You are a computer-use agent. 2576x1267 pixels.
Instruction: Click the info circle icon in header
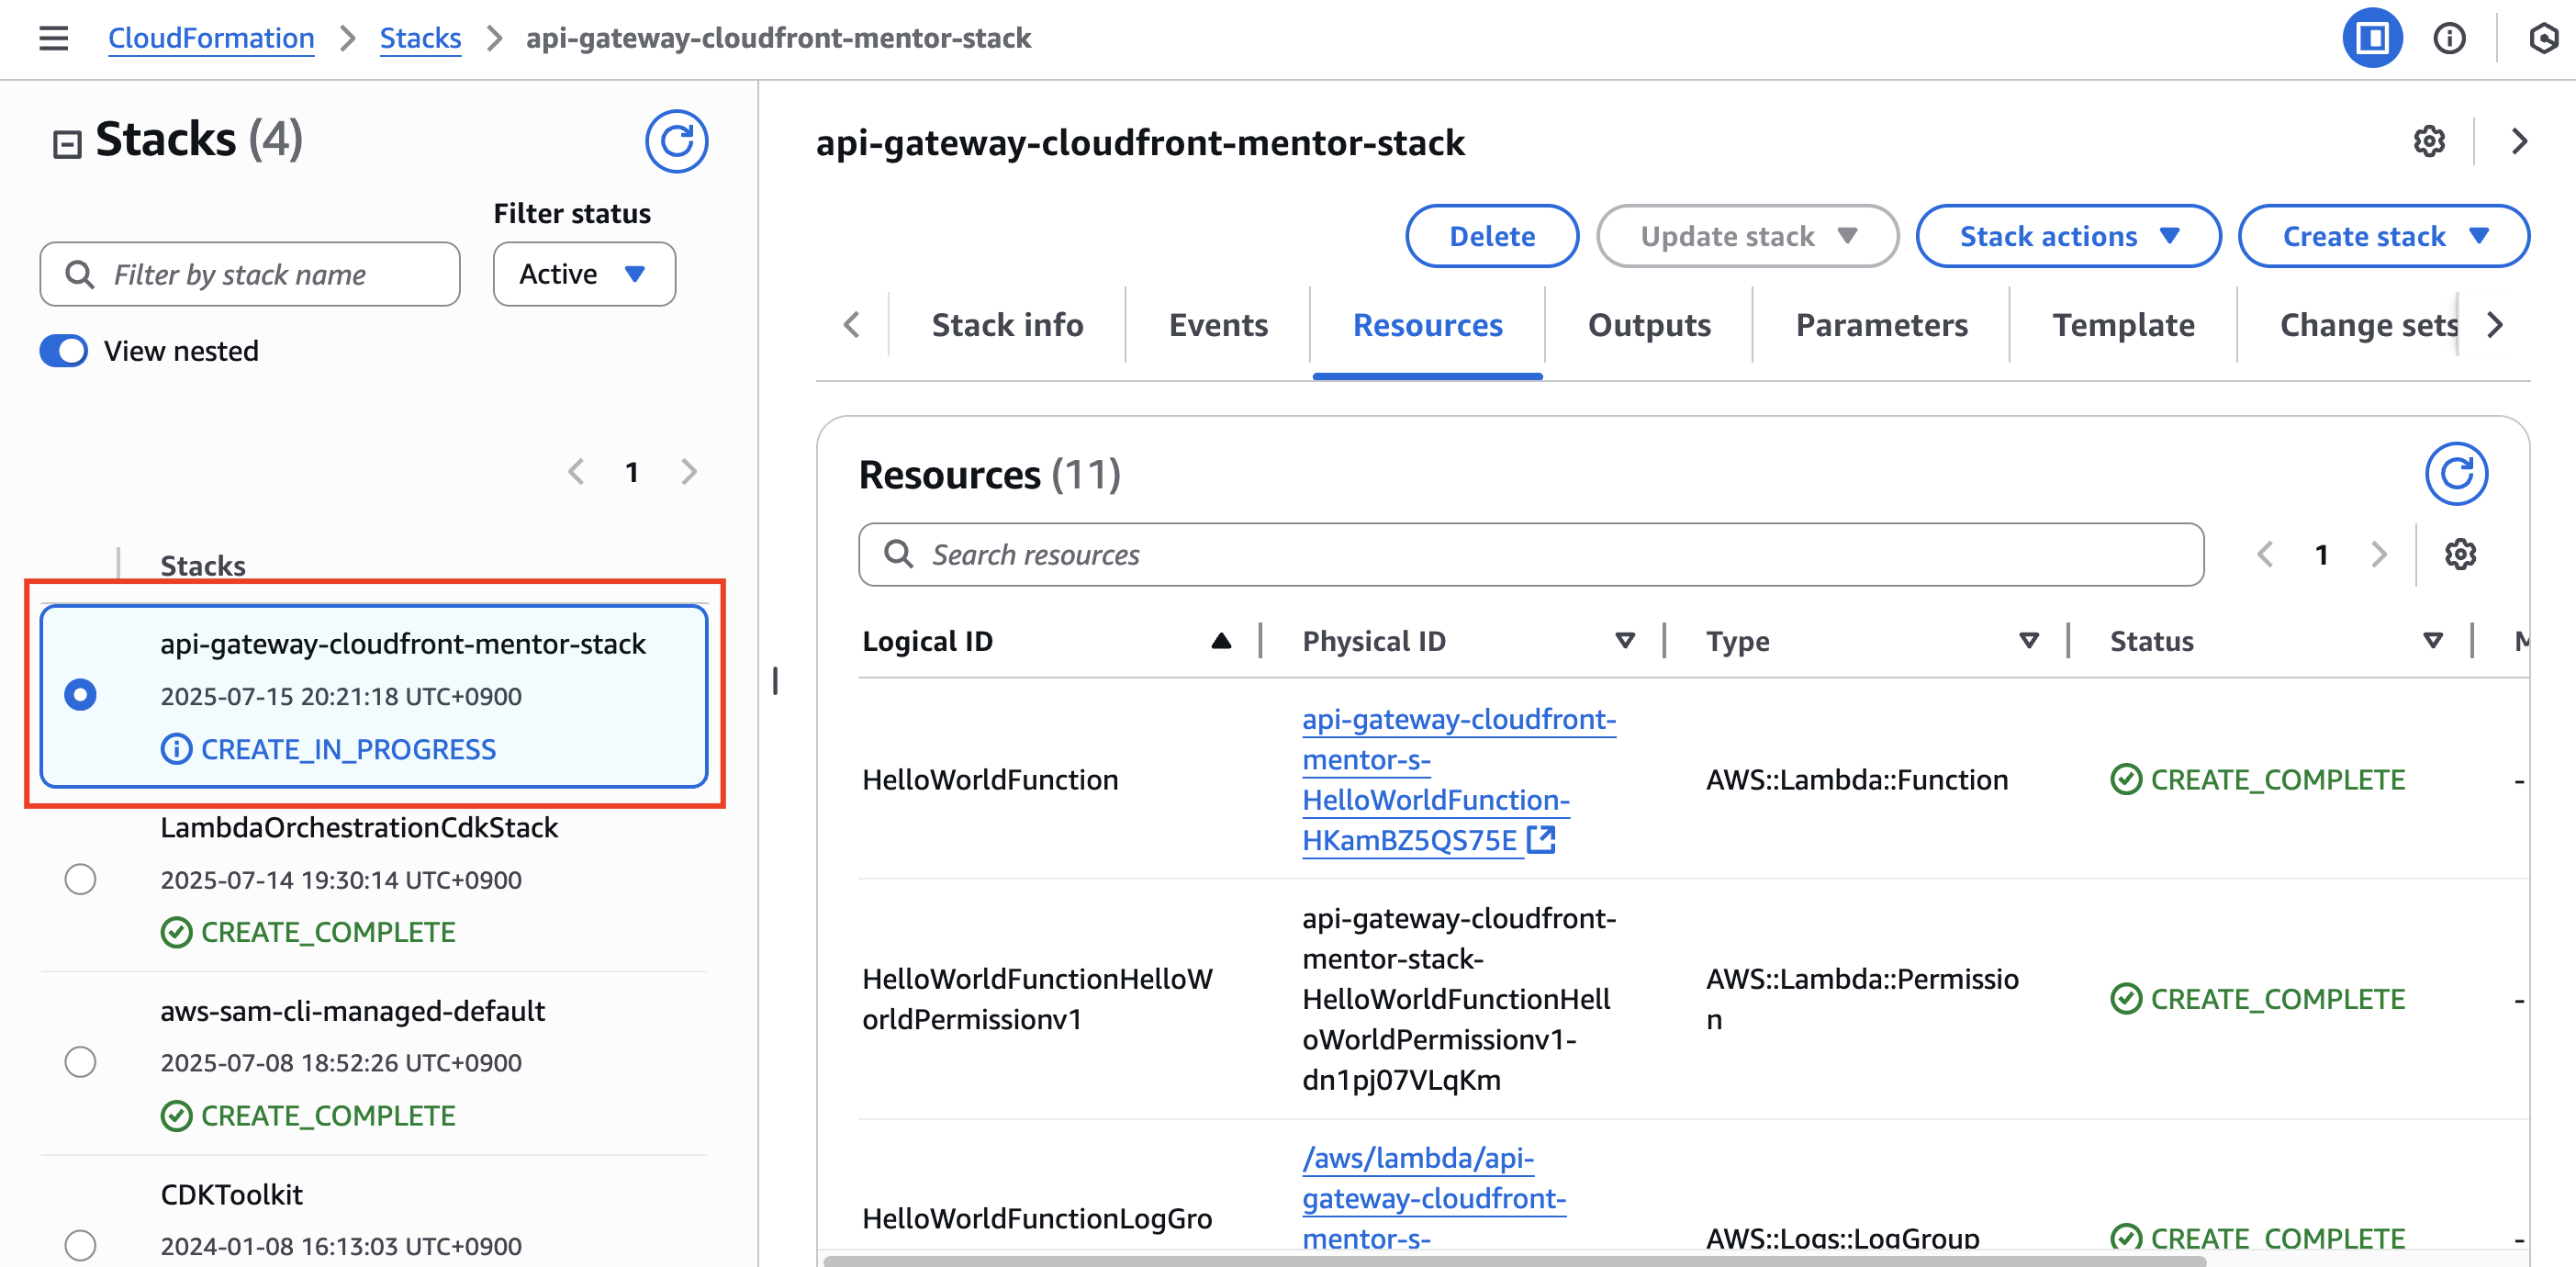click(2448, 38)
